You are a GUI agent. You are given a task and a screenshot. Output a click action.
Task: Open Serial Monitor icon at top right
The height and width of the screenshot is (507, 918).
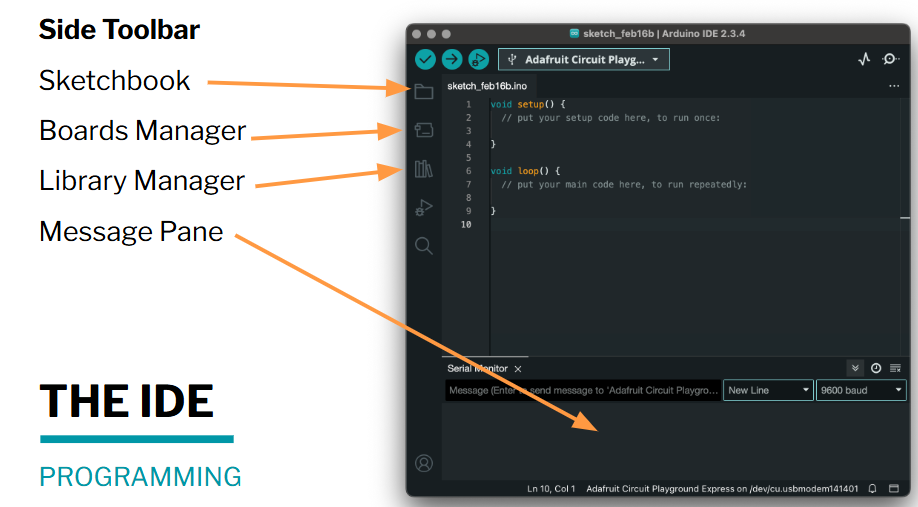[x=890, y=60]
